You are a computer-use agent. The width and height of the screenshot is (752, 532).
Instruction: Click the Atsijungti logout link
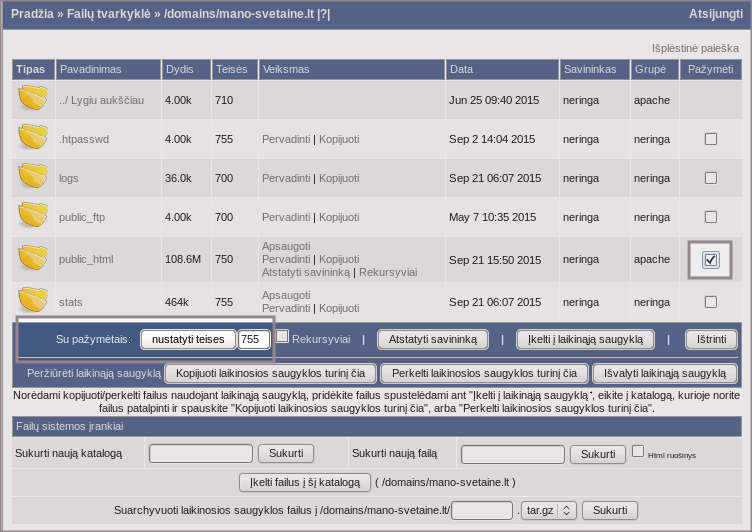(716, 14)
